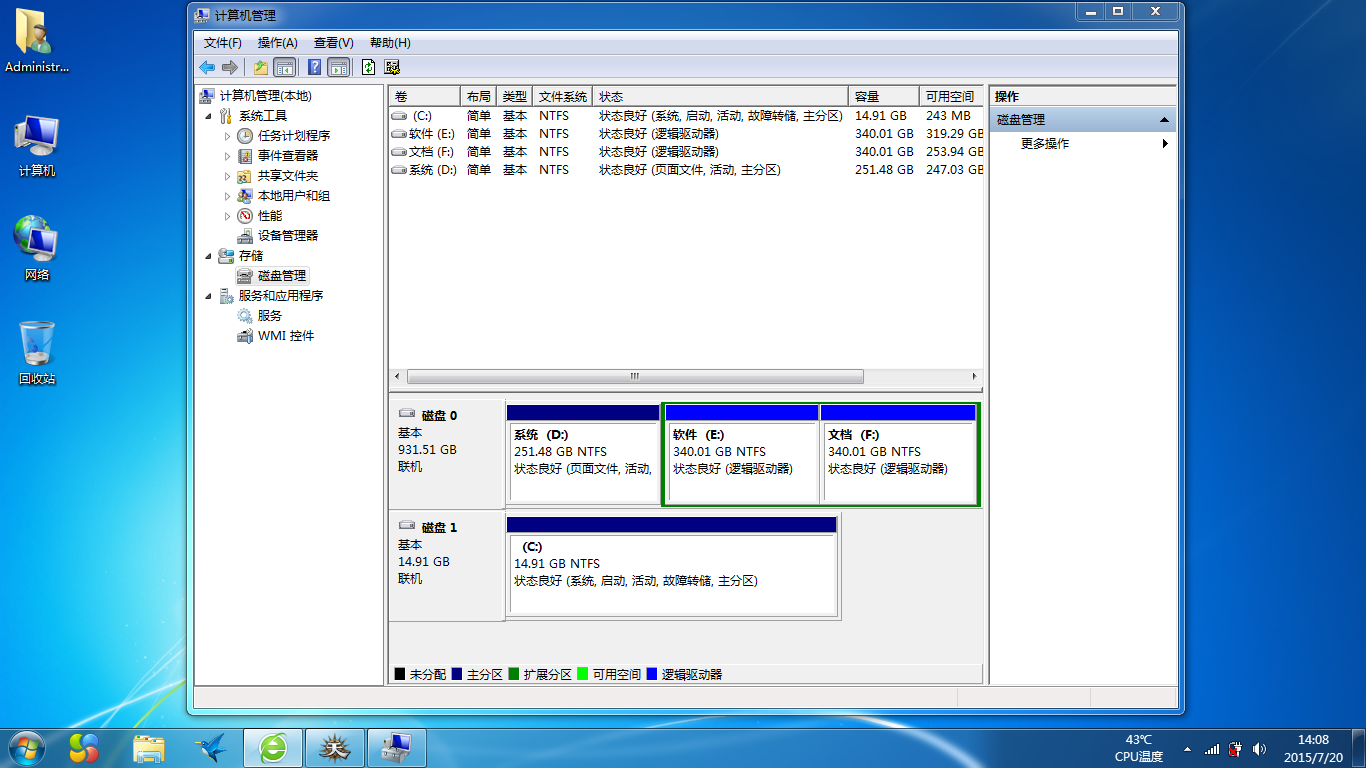The image size is (1366, 768).
Task: Open the 操作(A) menu
Action: 278,43
